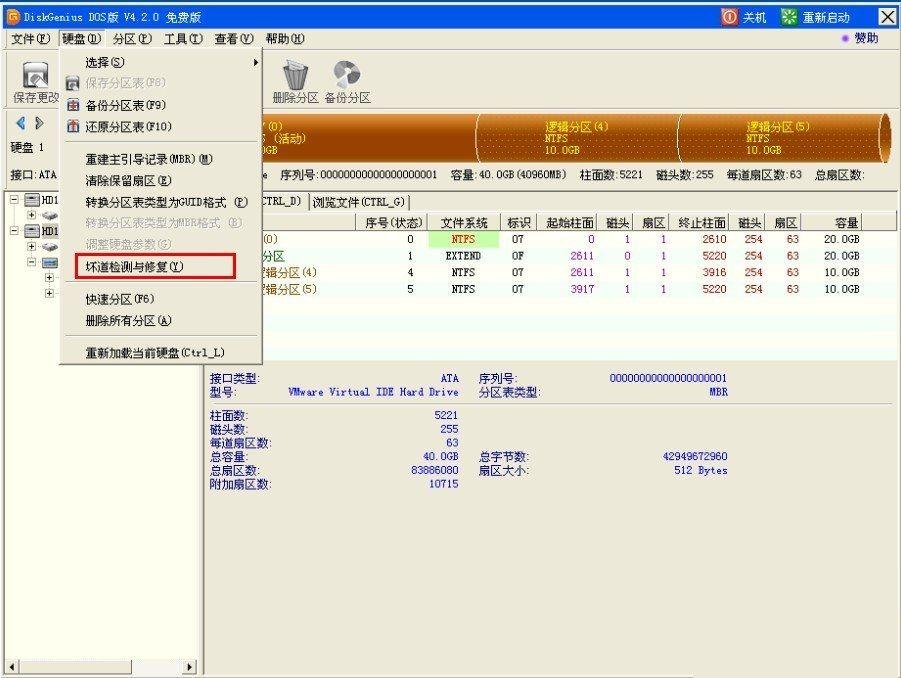Click the 保存更改 toolbar icon

pyautogui.click(x=36, y=75)
